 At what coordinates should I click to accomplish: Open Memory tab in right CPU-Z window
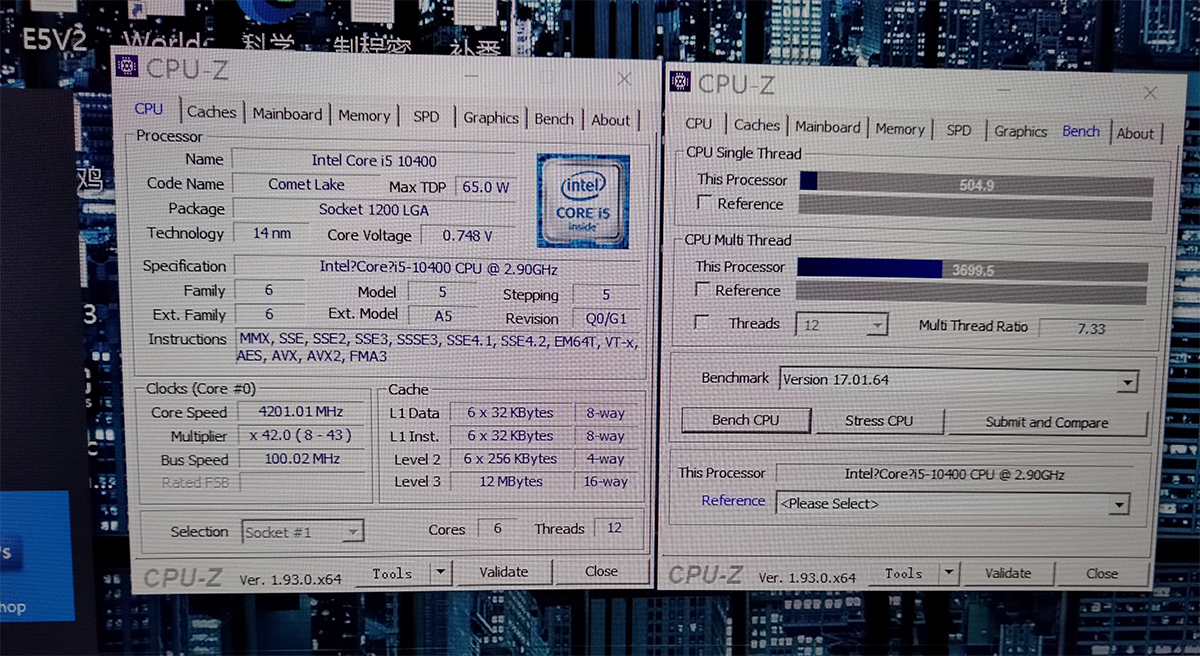click(899, 129)
